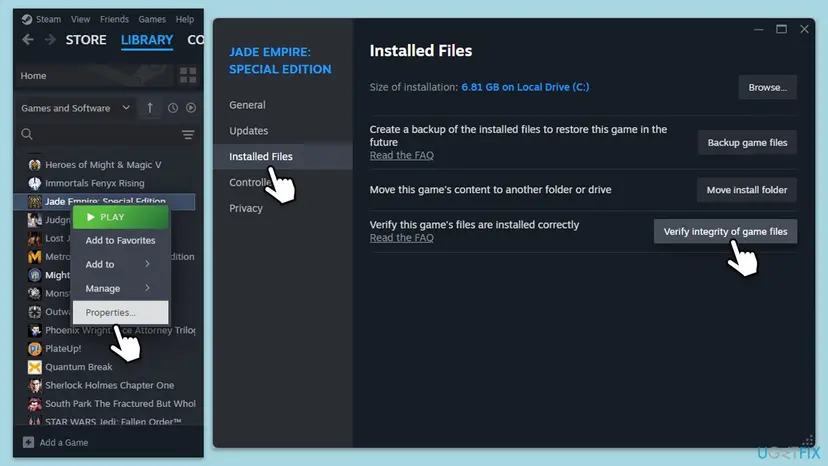The height and width of the screenshot is (466, 828).
Task: Open Read the FAQ link under verify
Action: [x=401, y=238]
